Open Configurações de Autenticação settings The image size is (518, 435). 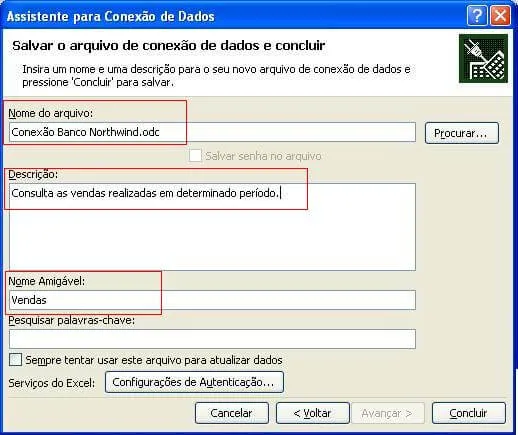pyautogui.click(x=194, y=382)
